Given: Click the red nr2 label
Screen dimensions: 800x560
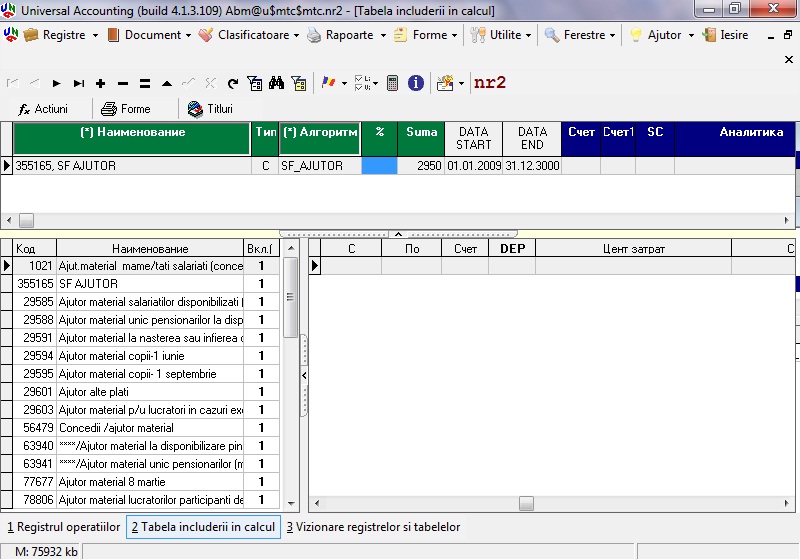Looking at the screenshot, I should pyautogui.click(x=490, y=82).
